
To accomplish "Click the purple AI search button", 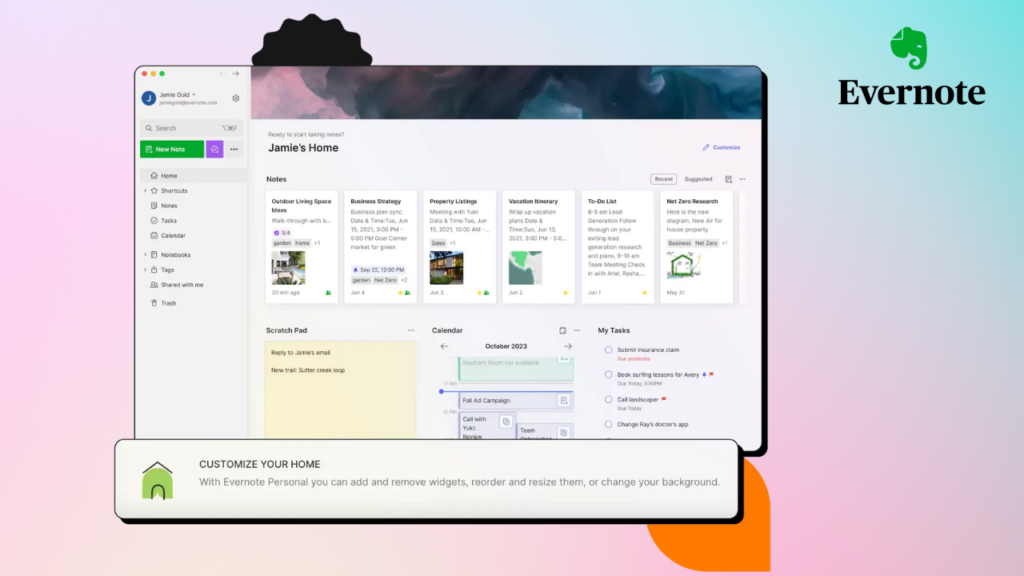I will (215, 150).
